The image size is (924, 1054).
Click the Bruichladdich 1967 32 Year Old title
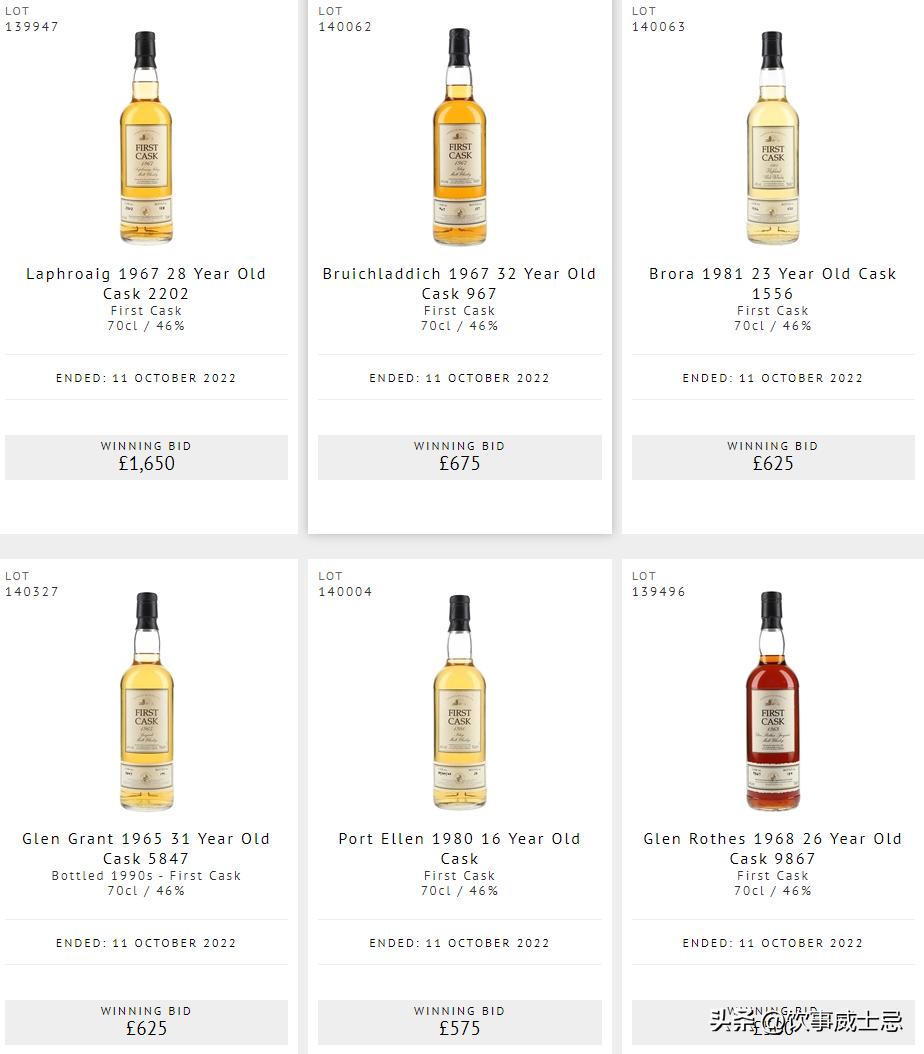tap(459, 284)
